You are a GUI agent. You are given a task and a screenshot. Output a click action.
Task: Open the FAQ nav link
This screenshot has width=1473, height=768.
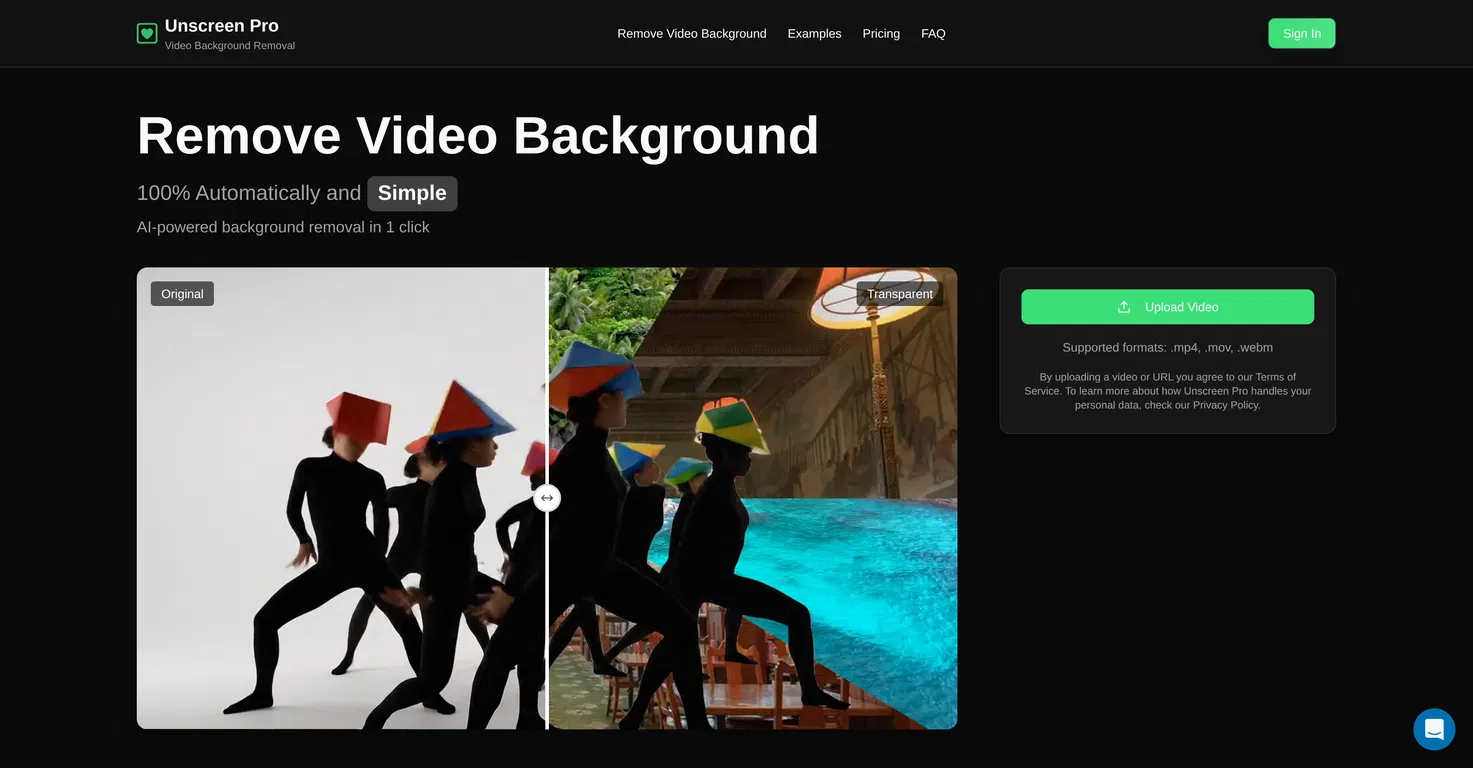tap(932, 34)
